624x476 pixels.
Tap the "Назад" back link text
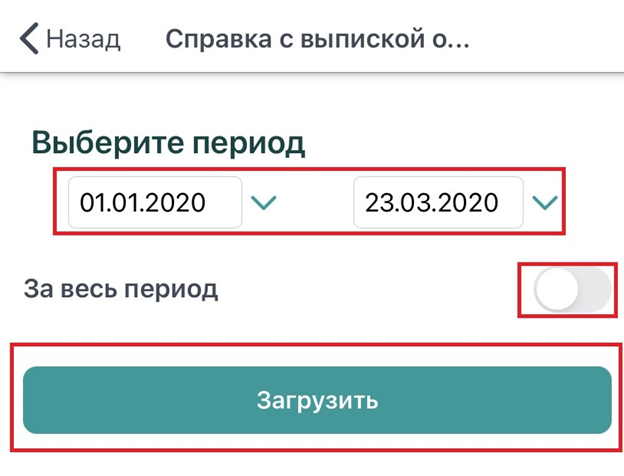click(x=84, y=39)
